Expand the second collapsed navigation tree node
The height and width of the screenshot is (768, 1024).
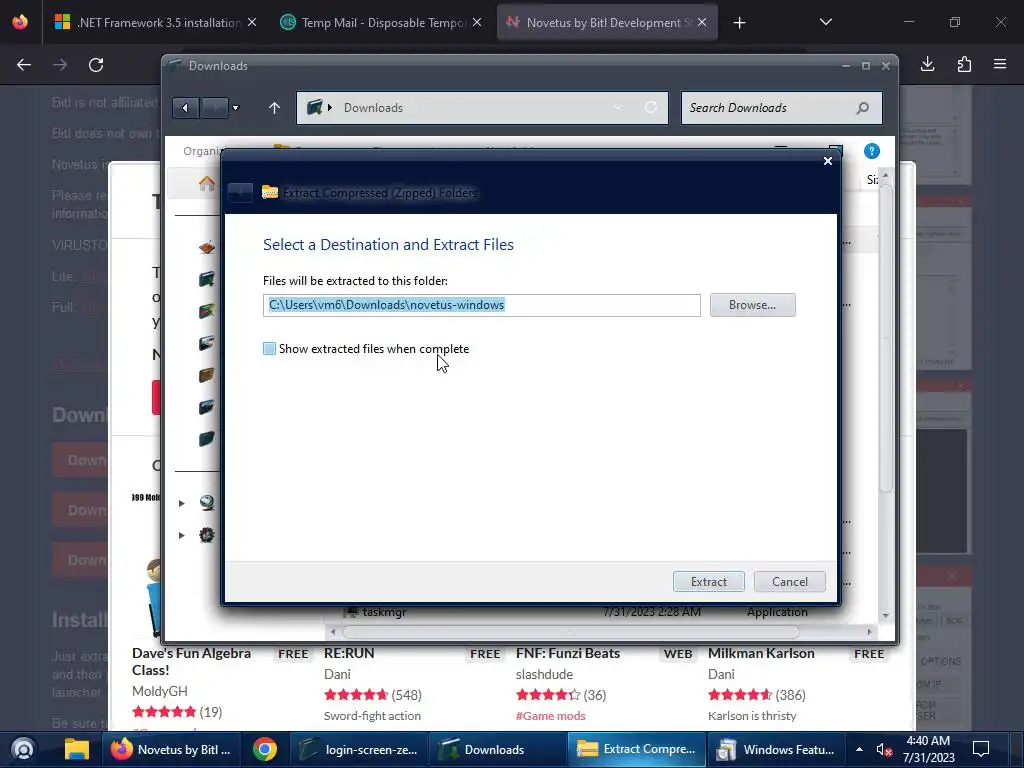(x=182, y=536)
